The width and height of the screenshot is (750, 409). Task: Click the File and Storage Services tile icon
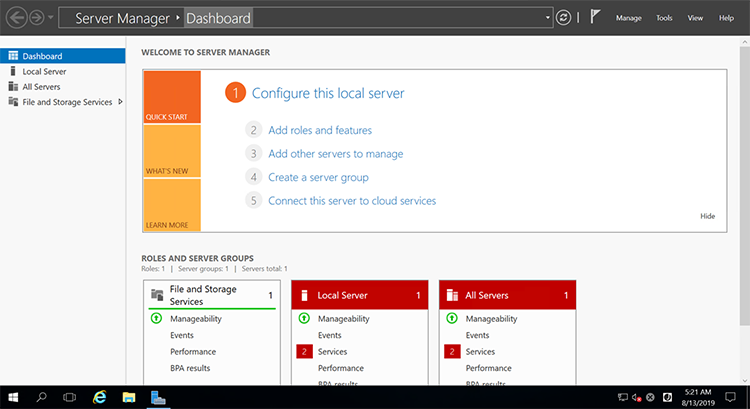click(x=156, y=295)
